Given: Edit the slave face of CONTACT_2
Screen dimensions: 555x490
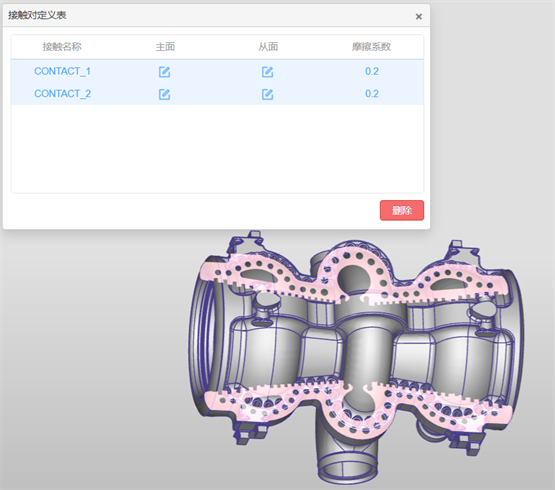Looking at the screenshot, I should (x=267, y=94).
